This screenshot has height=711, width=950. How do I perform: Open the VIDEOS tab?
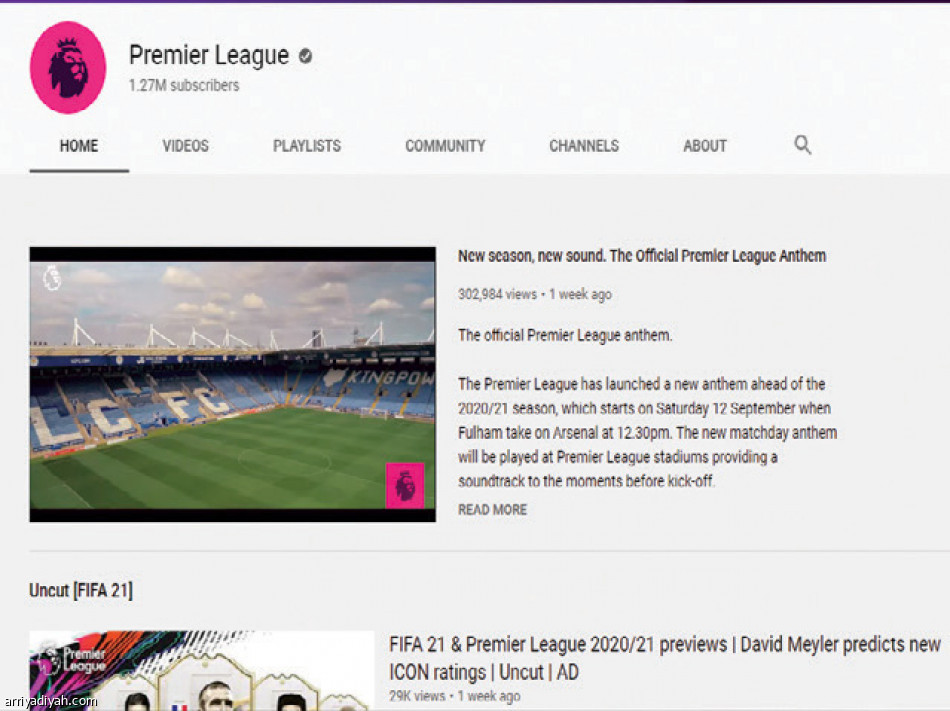(x=186, y=146)
